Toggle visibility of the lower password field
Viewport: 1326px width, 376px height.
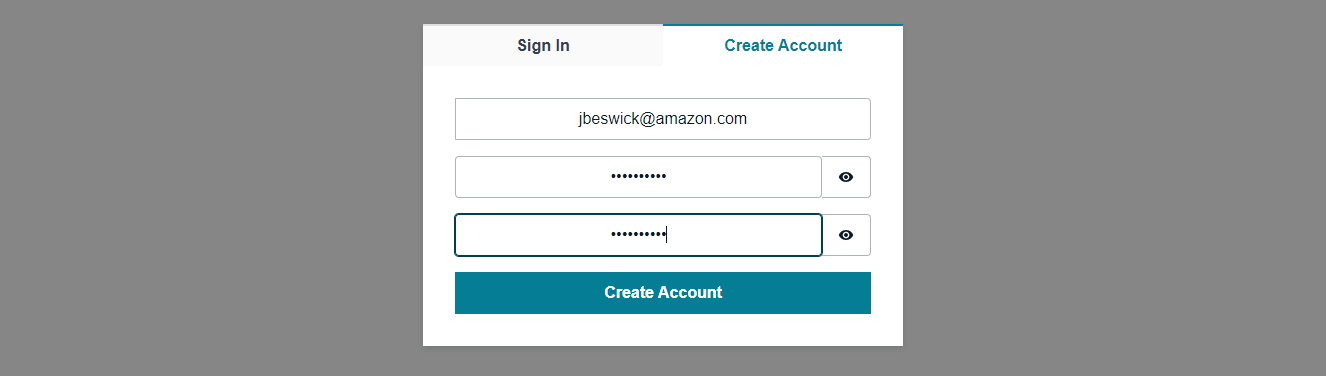pyautogui.click(x=846, y=235)
